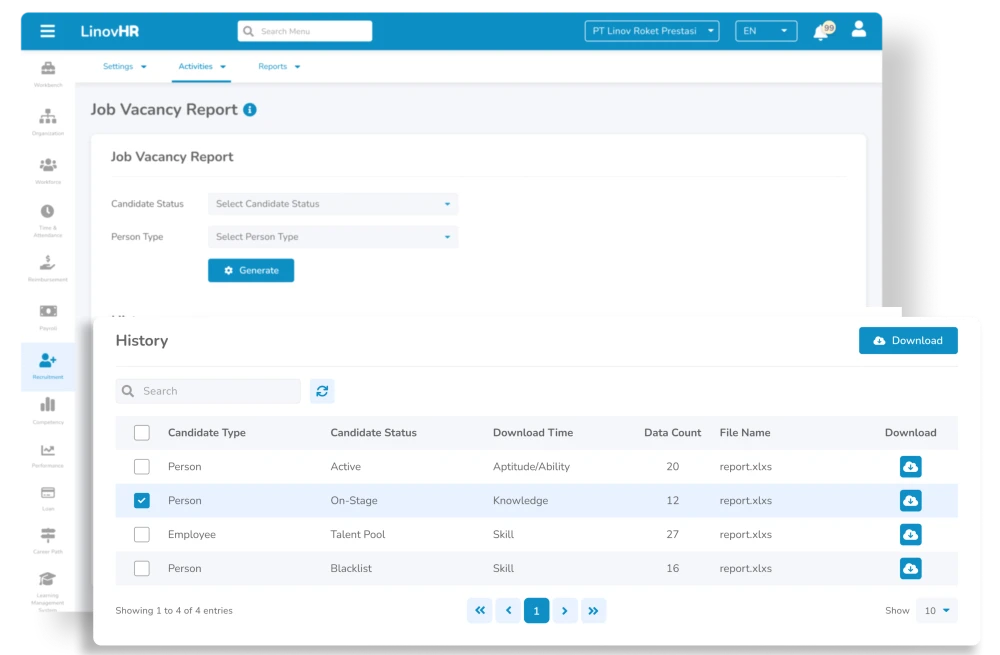Check the Employee Talent Pool row checkbox
The image size is (1000, 655).
[x=142, y=534]
